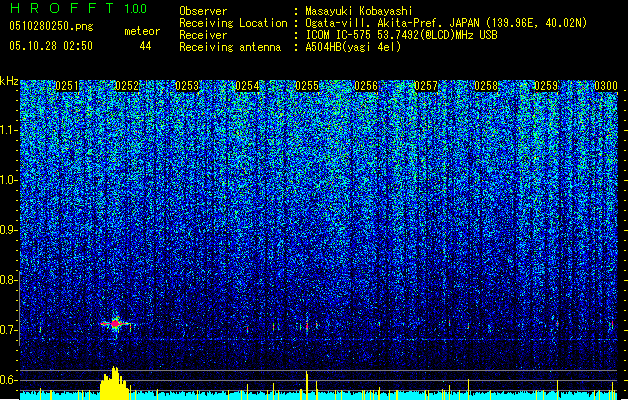Click the 0258 time marker
629x400 pixels.
[486, 86]
